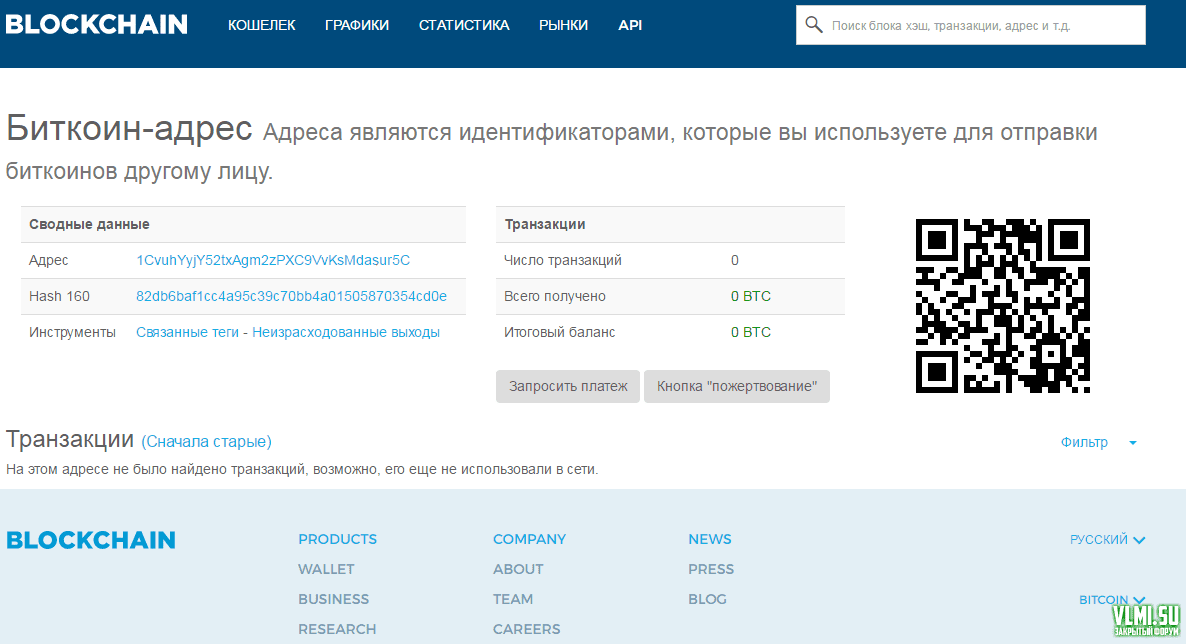
Task: Open the Графики menu item
Action: [357, 25]
